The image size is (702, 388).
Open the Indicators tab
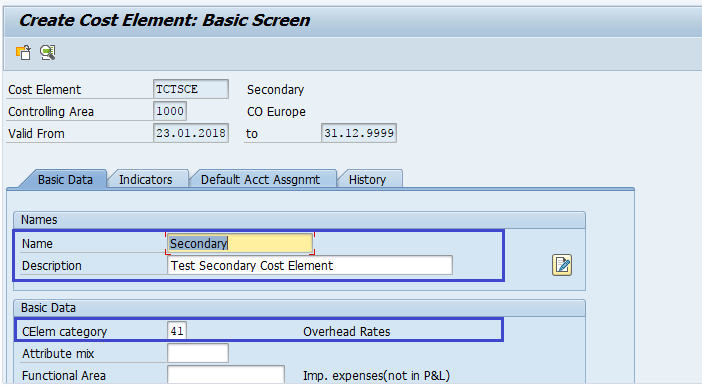[x=146, y=179]
